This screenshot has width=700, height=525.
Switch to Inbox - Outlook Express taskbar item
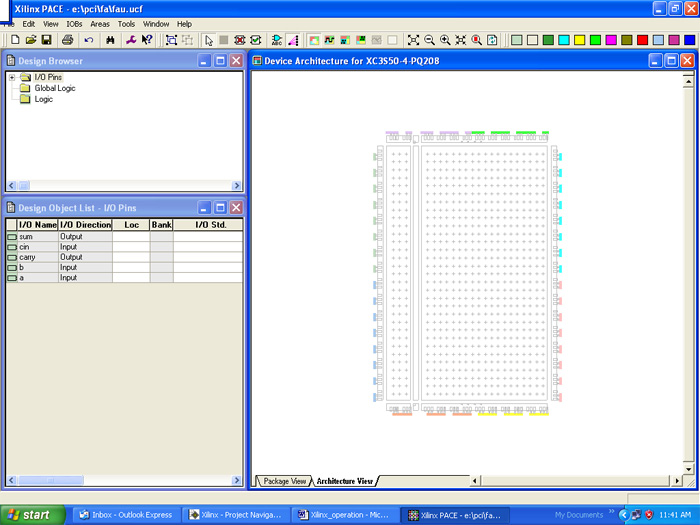126,515
